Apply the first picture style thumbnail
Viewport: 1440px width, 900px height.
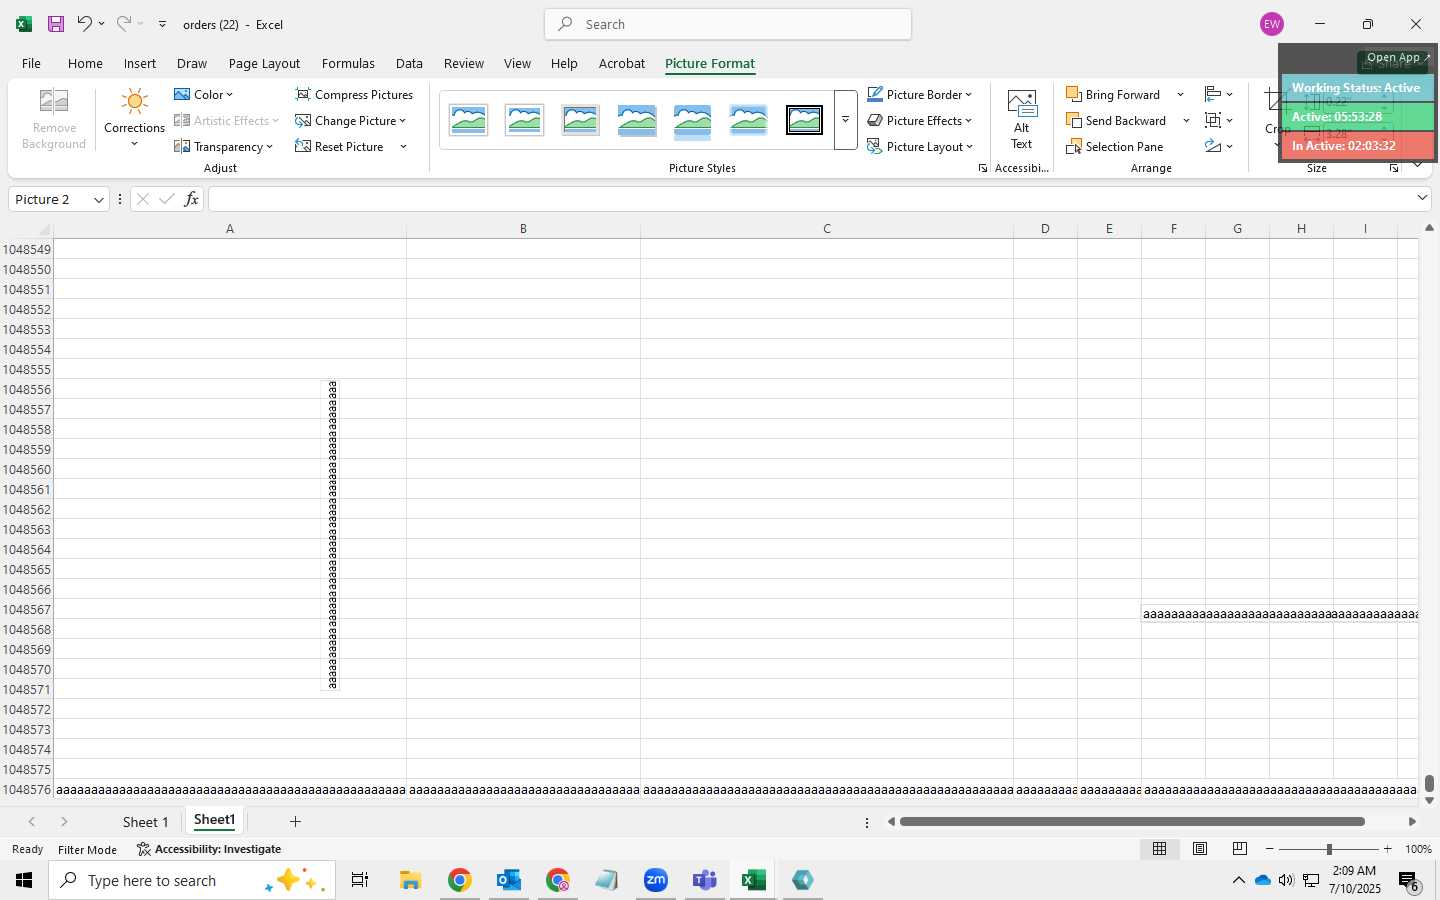(x=468, y=120)
